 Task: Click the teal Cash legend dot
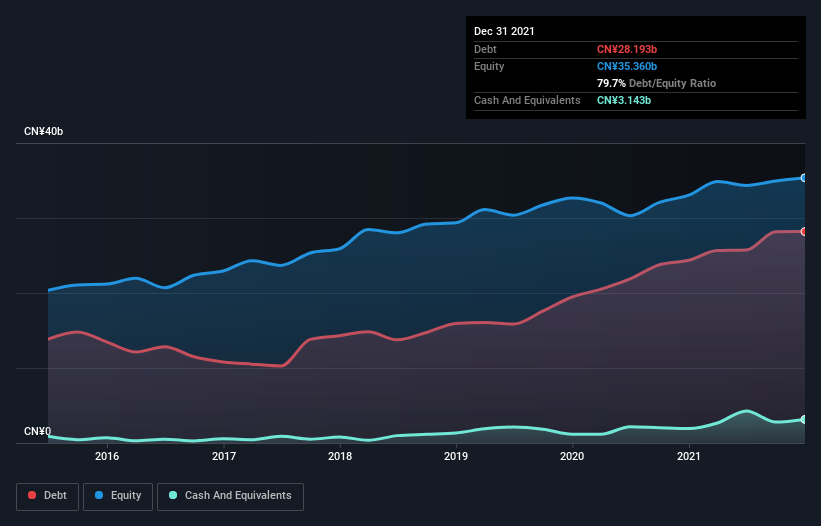[x=173, y=495]
